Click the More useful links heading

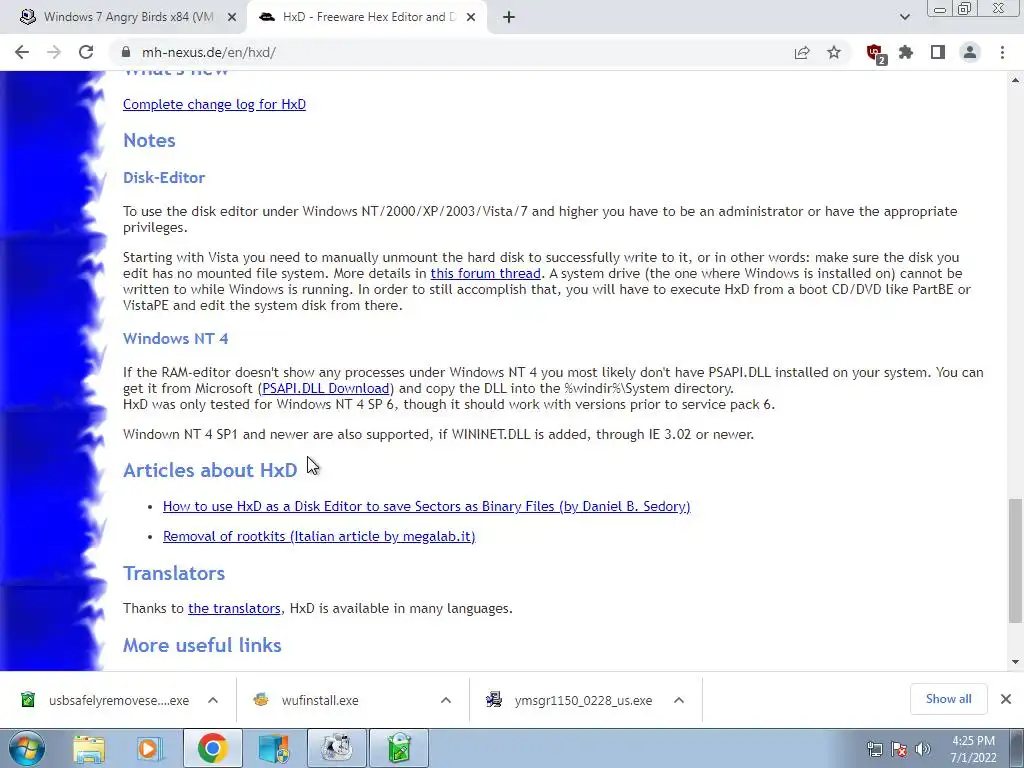[202, 645]
